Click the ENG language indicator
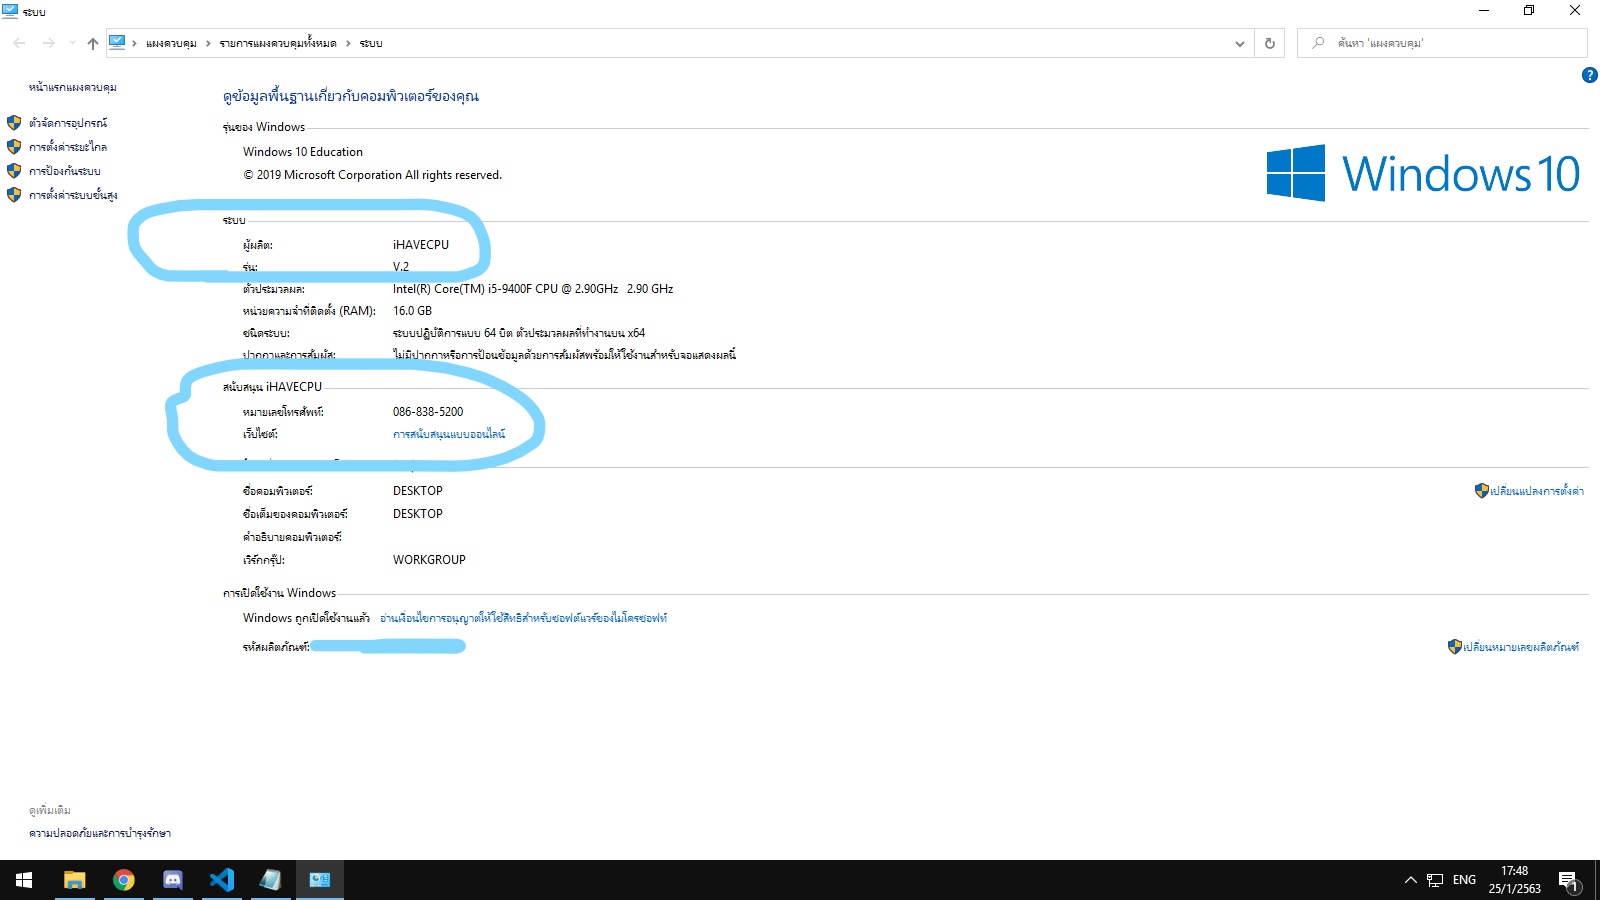The width and height of the screenshot is (1600, 900). (1464, 880)
